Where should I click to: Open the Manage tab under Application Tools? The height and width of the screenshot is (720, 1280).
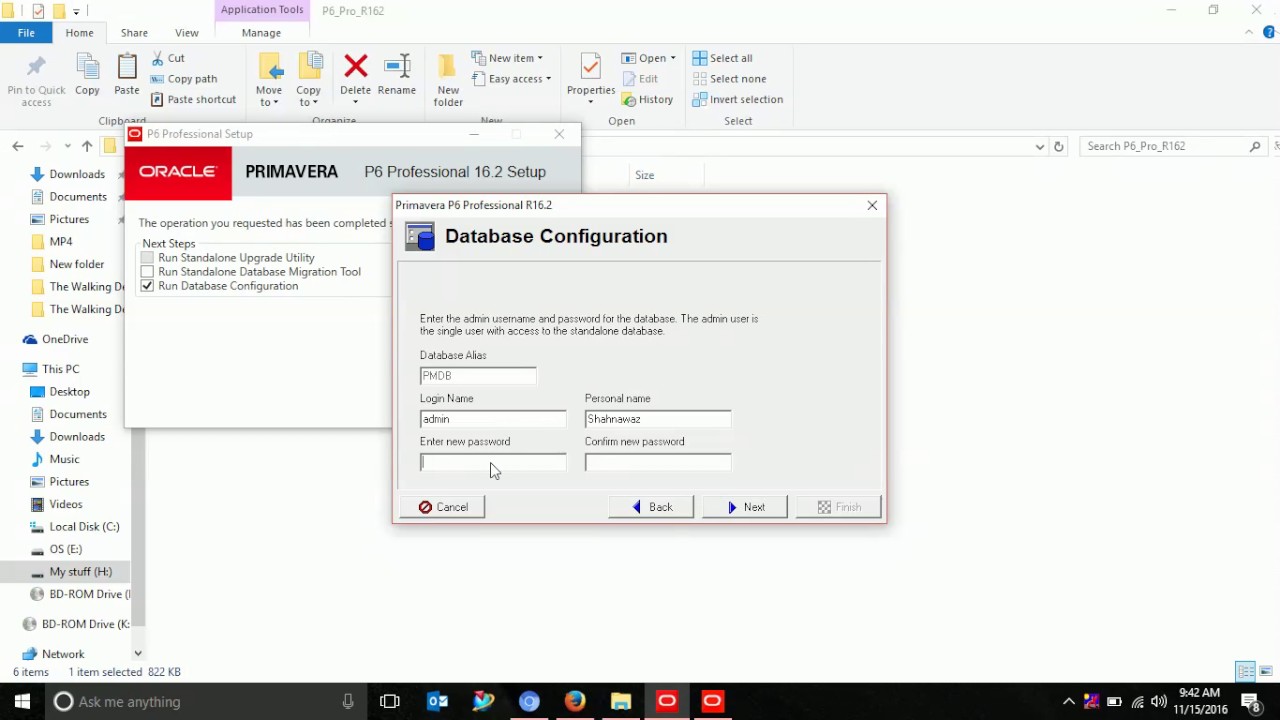tap(261, 33)
